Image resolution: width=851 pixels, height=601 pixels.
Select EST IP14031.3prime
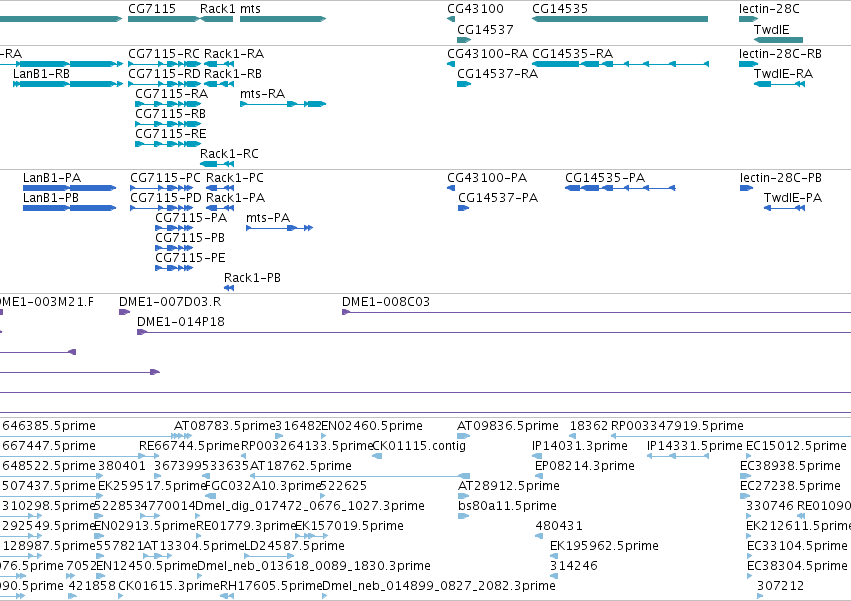(x=580, y=446)
